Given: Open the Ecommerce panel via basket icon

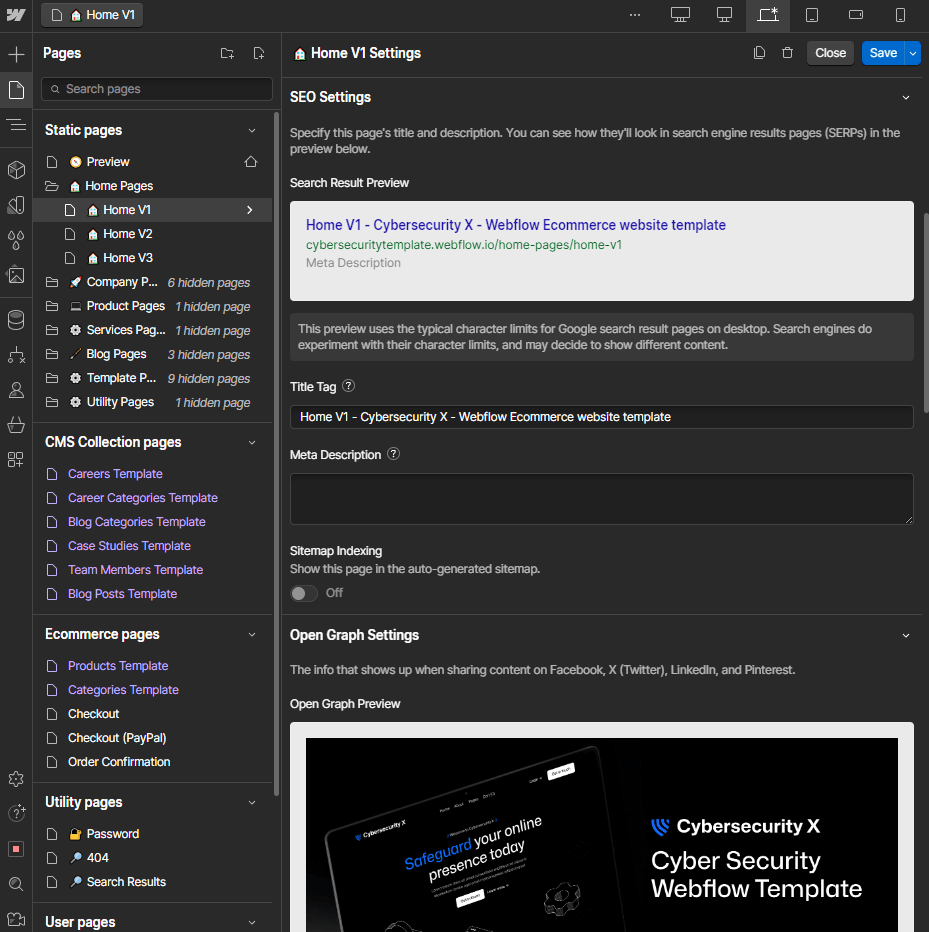Looking at the screenshot, I should tap(16, 425).
